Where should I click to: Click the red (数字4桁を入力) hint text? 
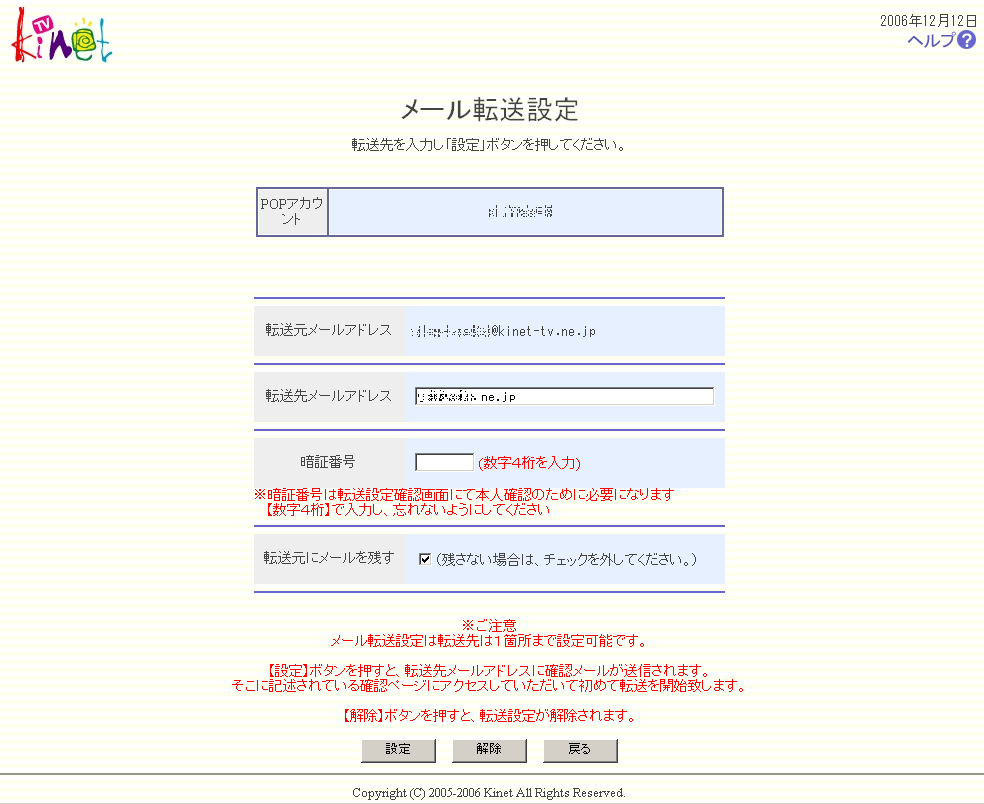tap(529, 463)
